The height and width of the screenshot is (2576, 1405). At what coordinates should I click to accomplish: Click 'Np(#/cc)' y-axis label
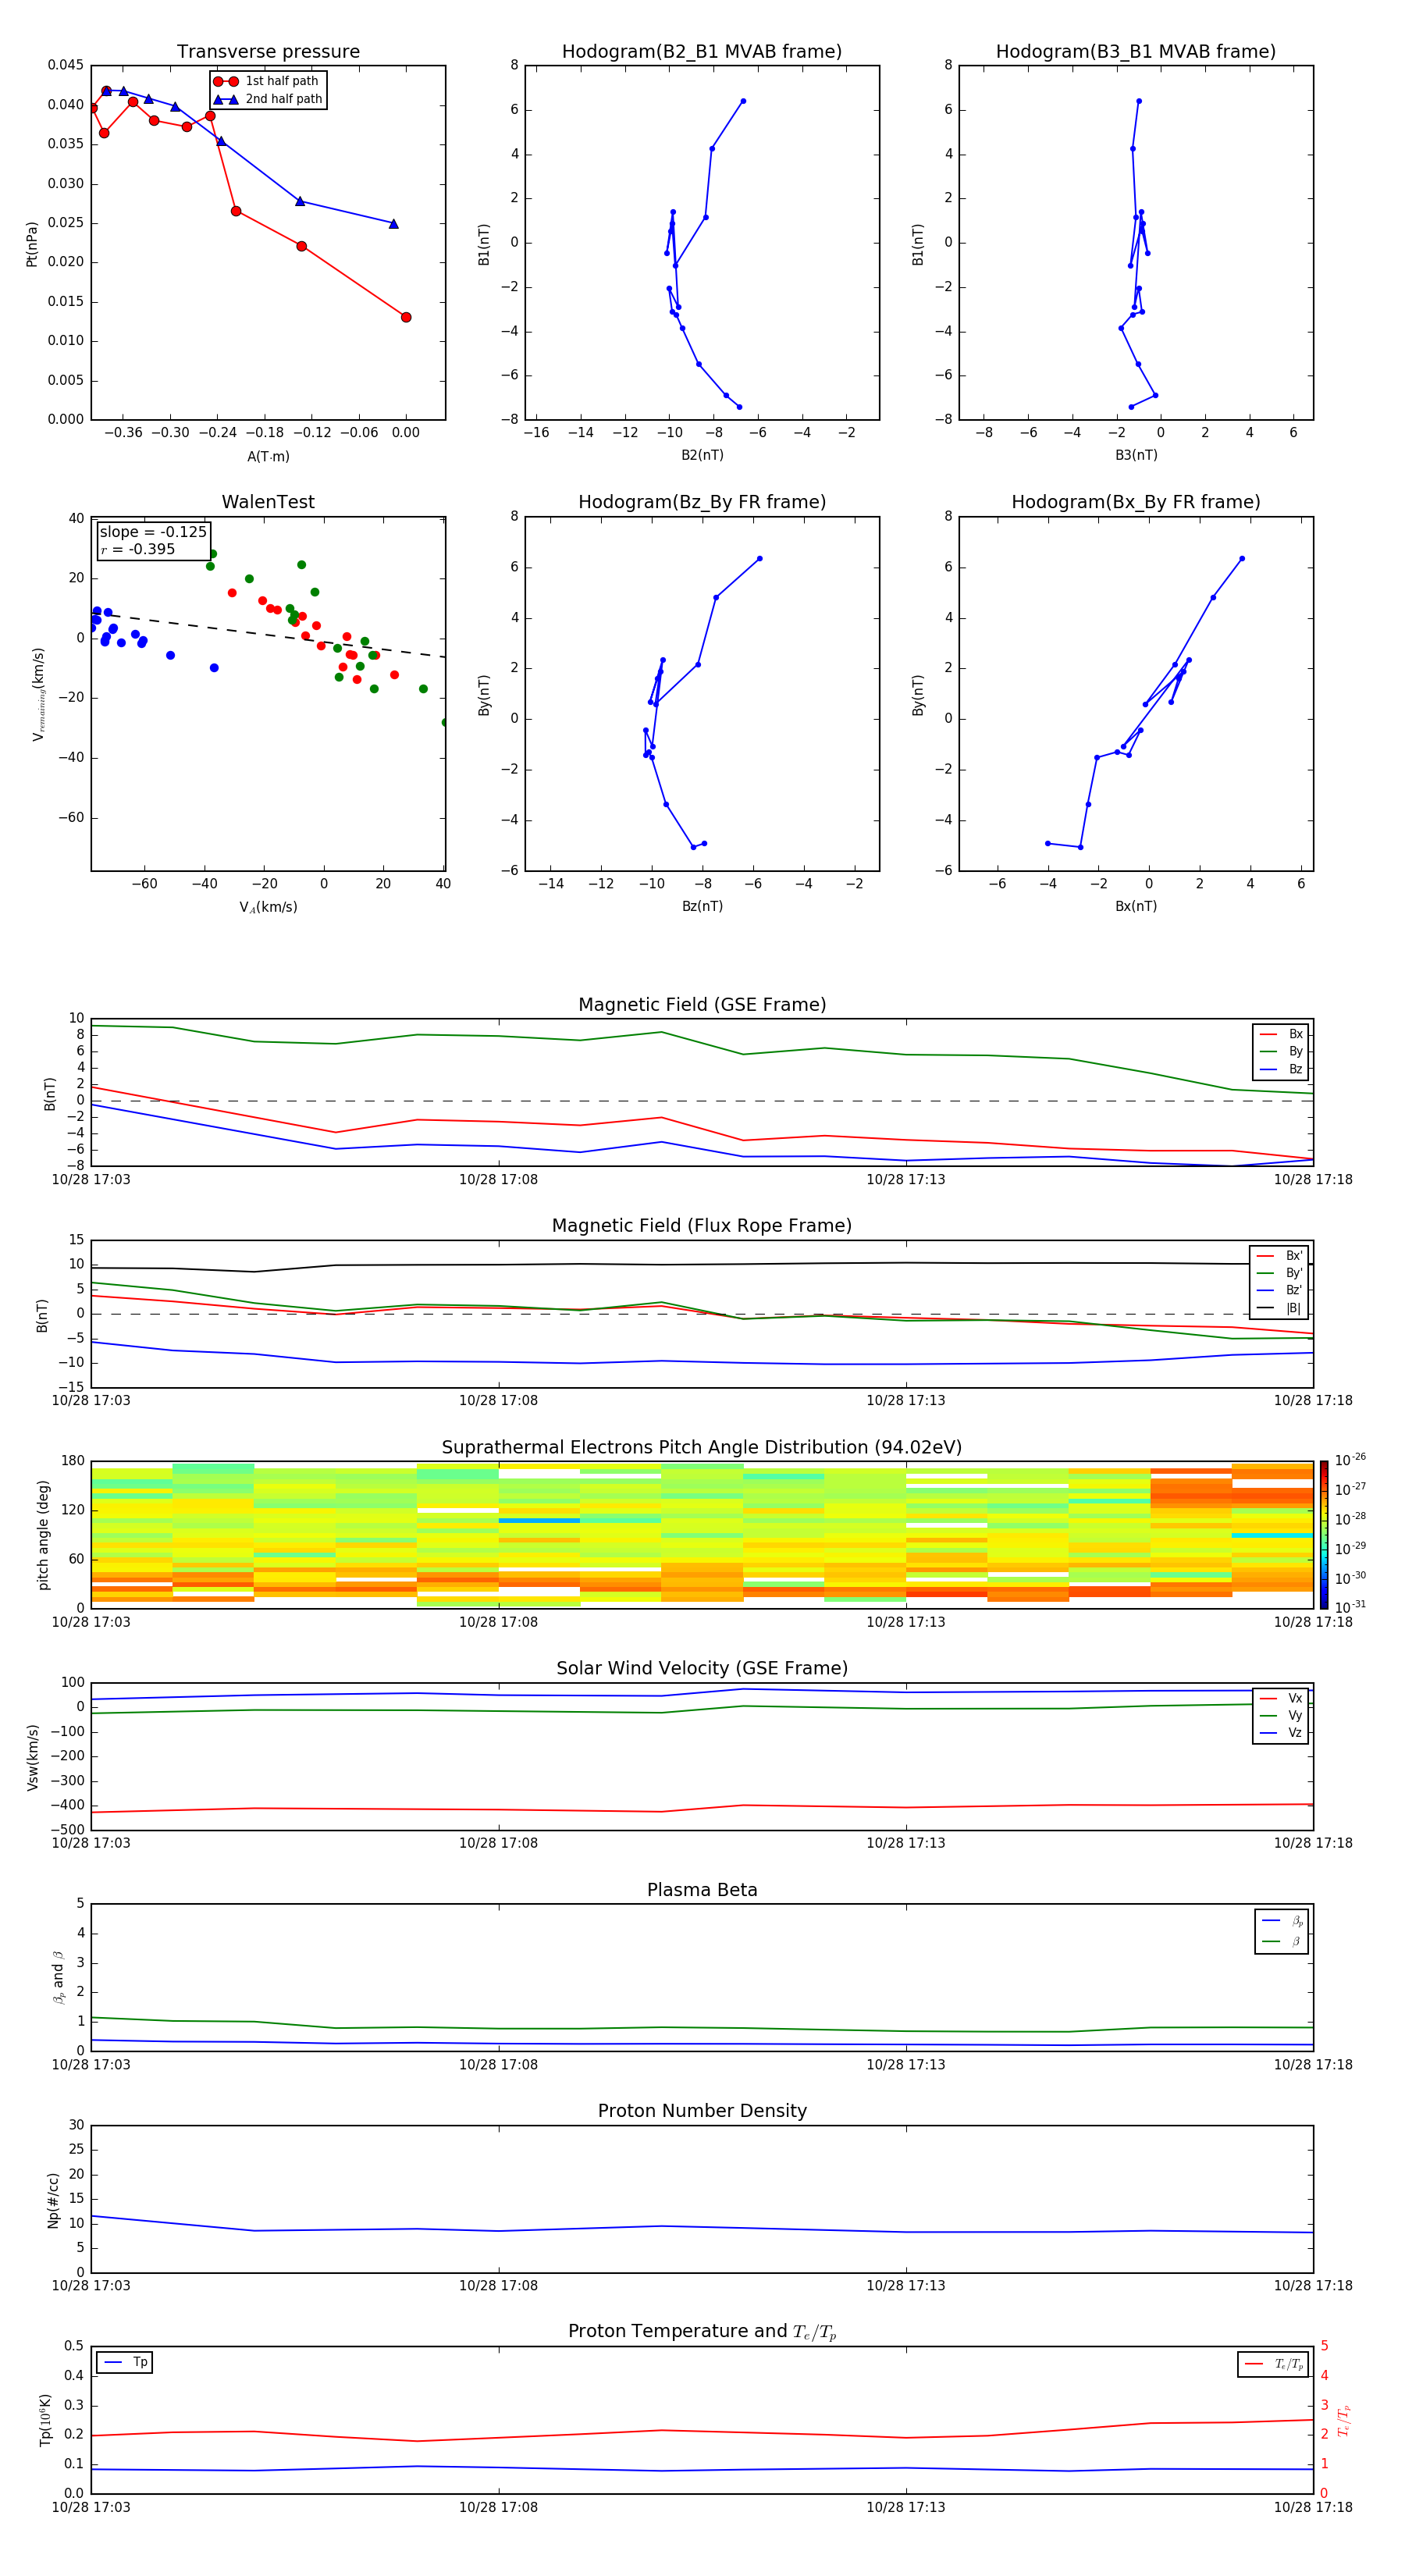point(53,2200)
